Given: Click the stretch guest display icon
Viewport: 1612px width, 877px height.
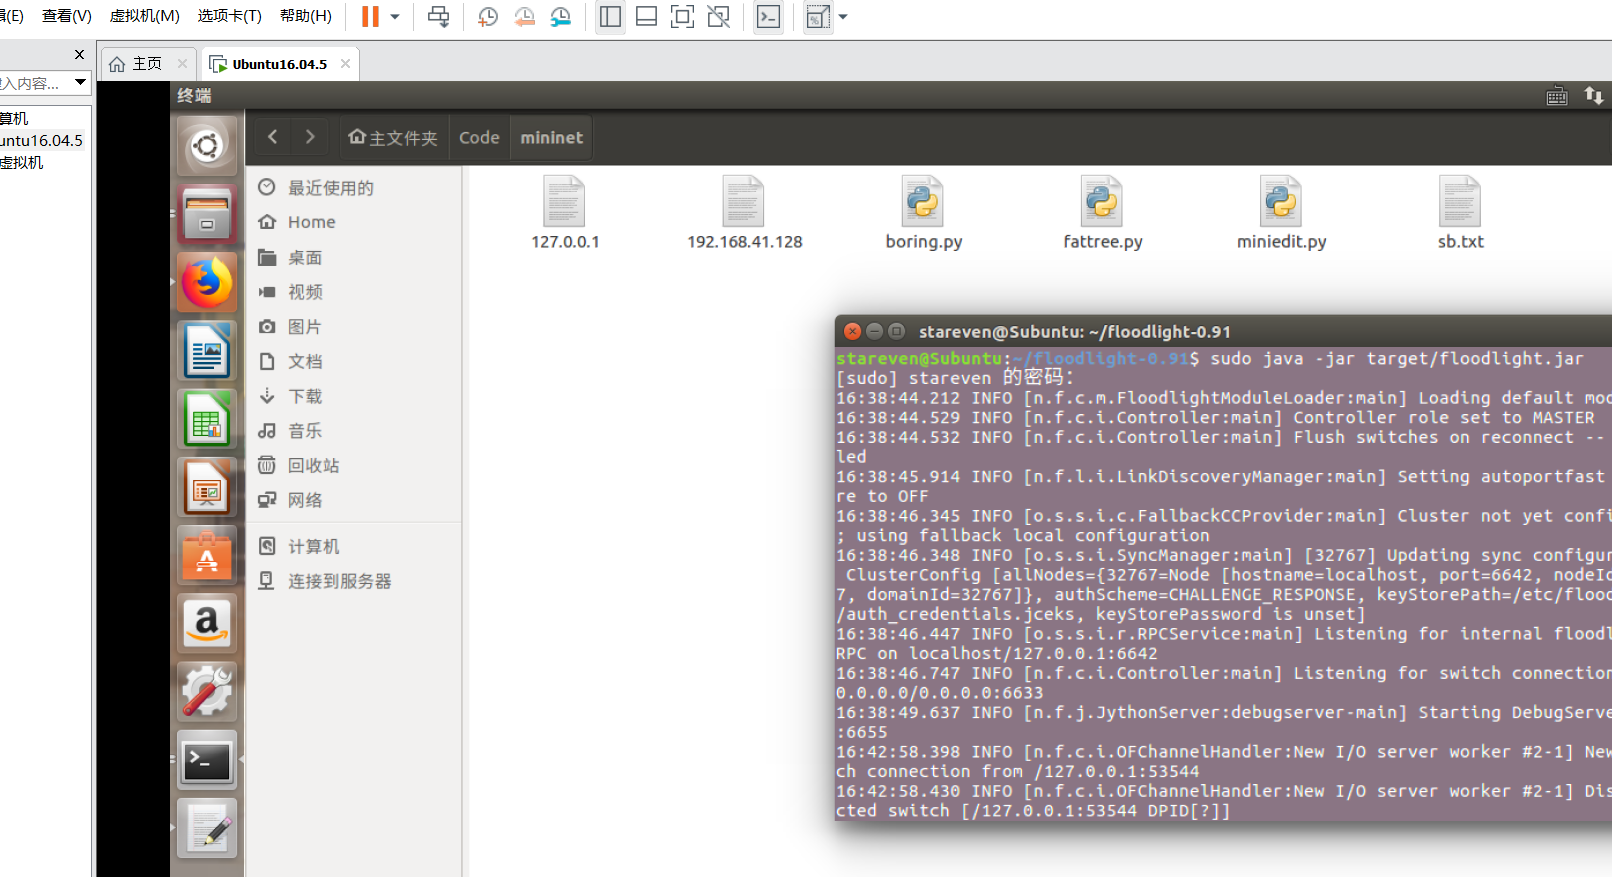Looking at the screenshot, I should [818, 17].
